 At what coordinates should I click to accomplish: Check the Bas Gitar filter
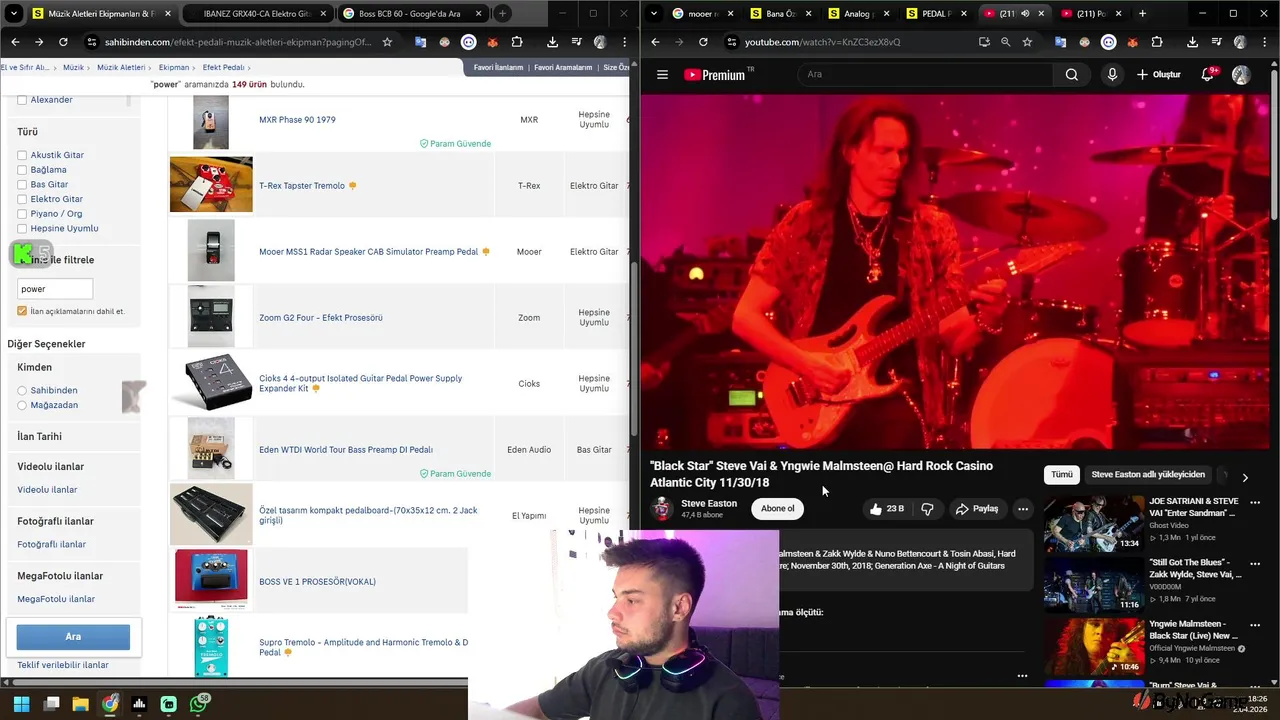point(22,184)
